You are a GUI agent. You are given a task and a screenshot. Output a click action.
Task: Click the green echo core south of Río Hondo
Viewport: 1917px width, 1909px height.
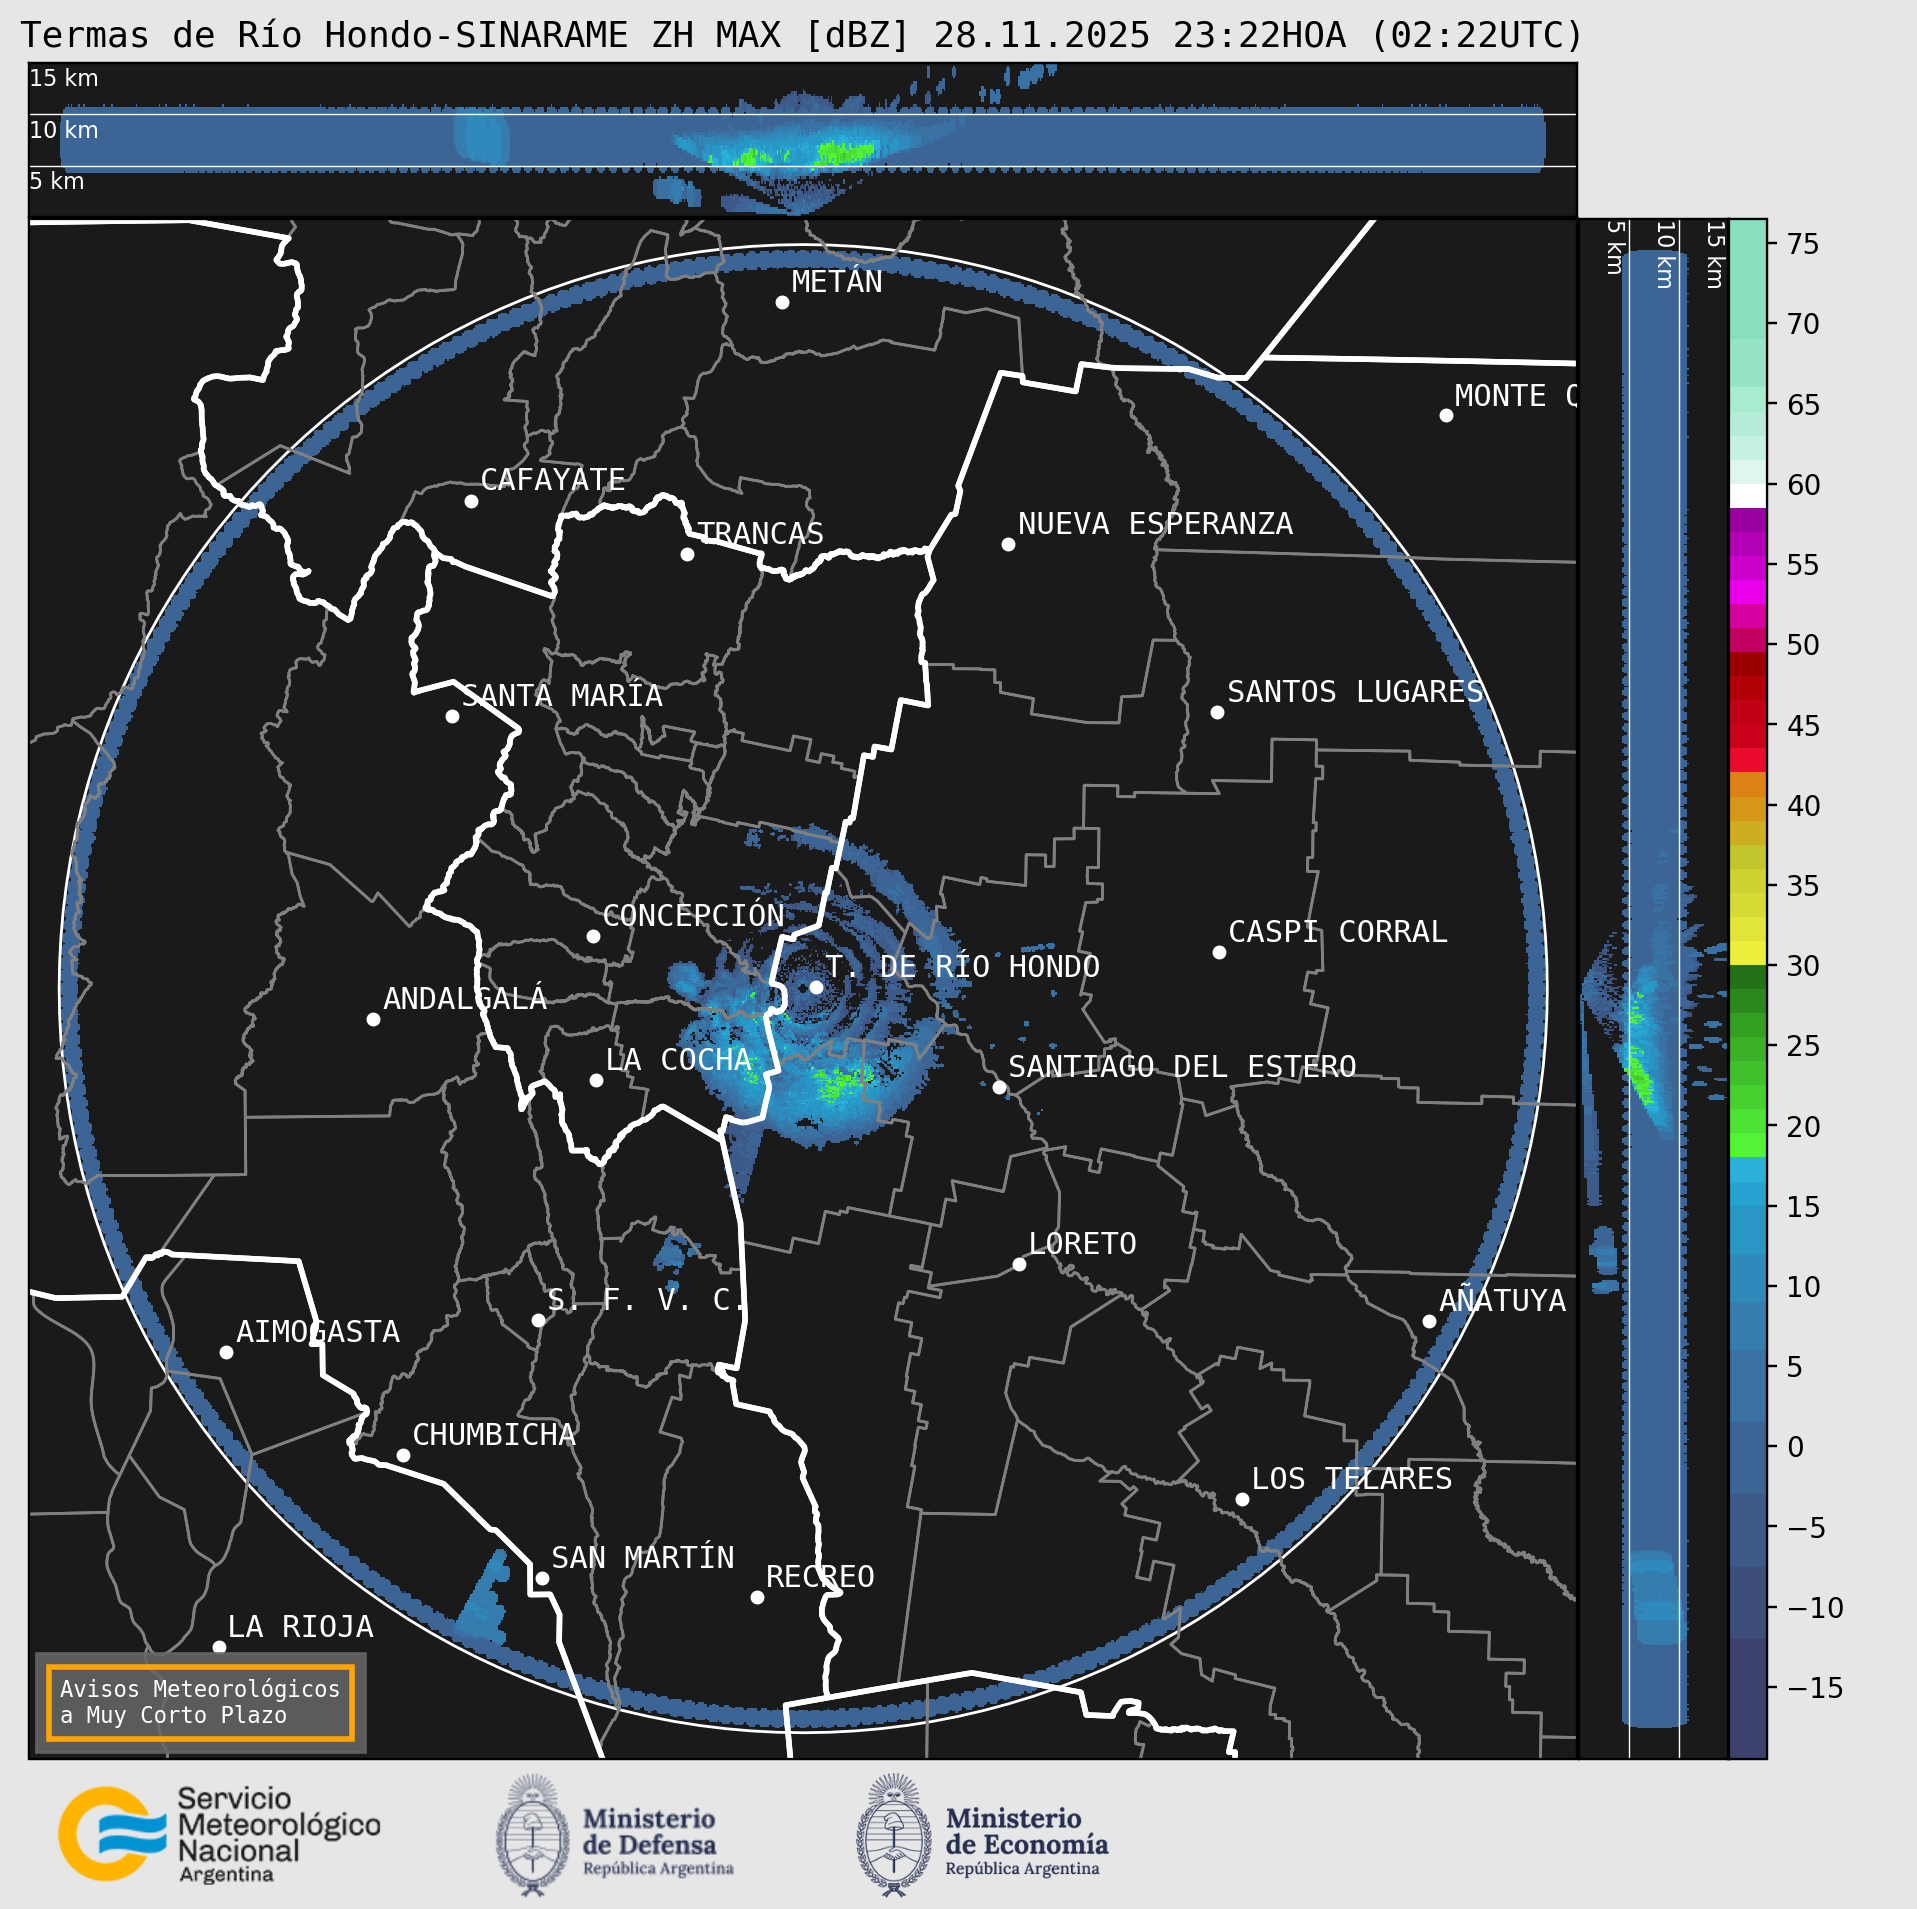840,1082
